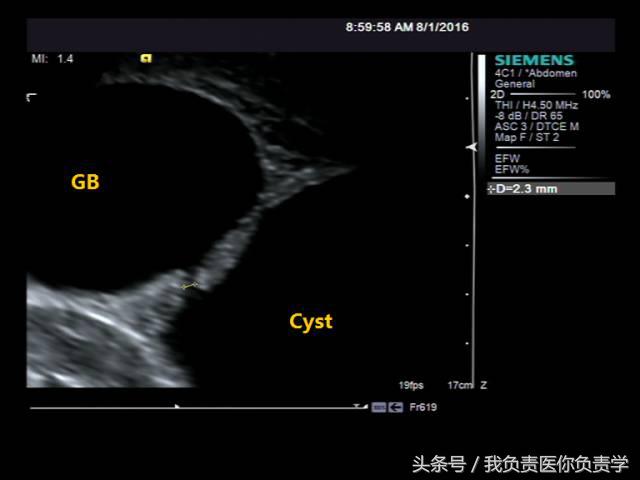Image resolution: width=640 pixels, height=480 pixels.
Task: Click the Cyst annotation label
Action: (x=310, y=321)
